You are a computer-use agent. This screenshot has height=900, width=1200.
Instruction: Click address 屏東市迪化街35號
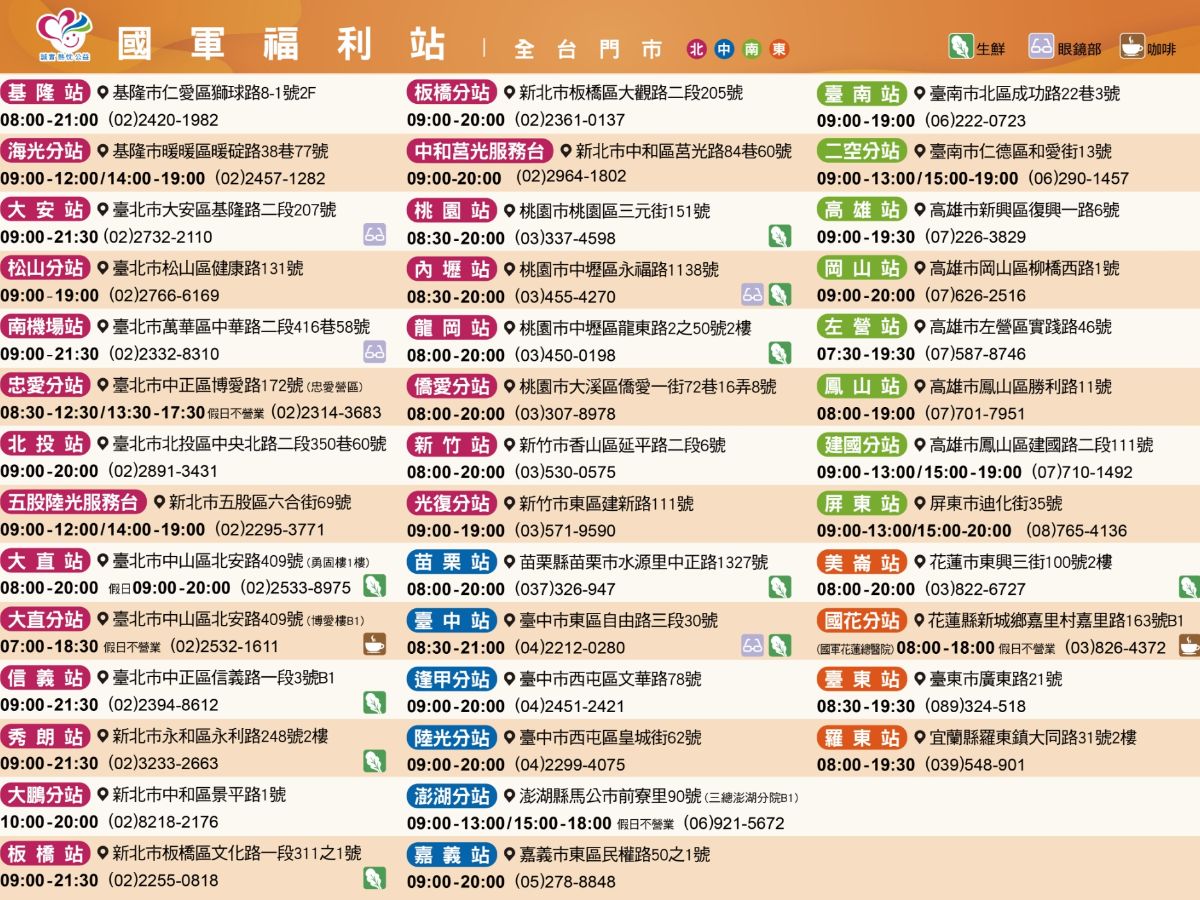click(996, 503)
